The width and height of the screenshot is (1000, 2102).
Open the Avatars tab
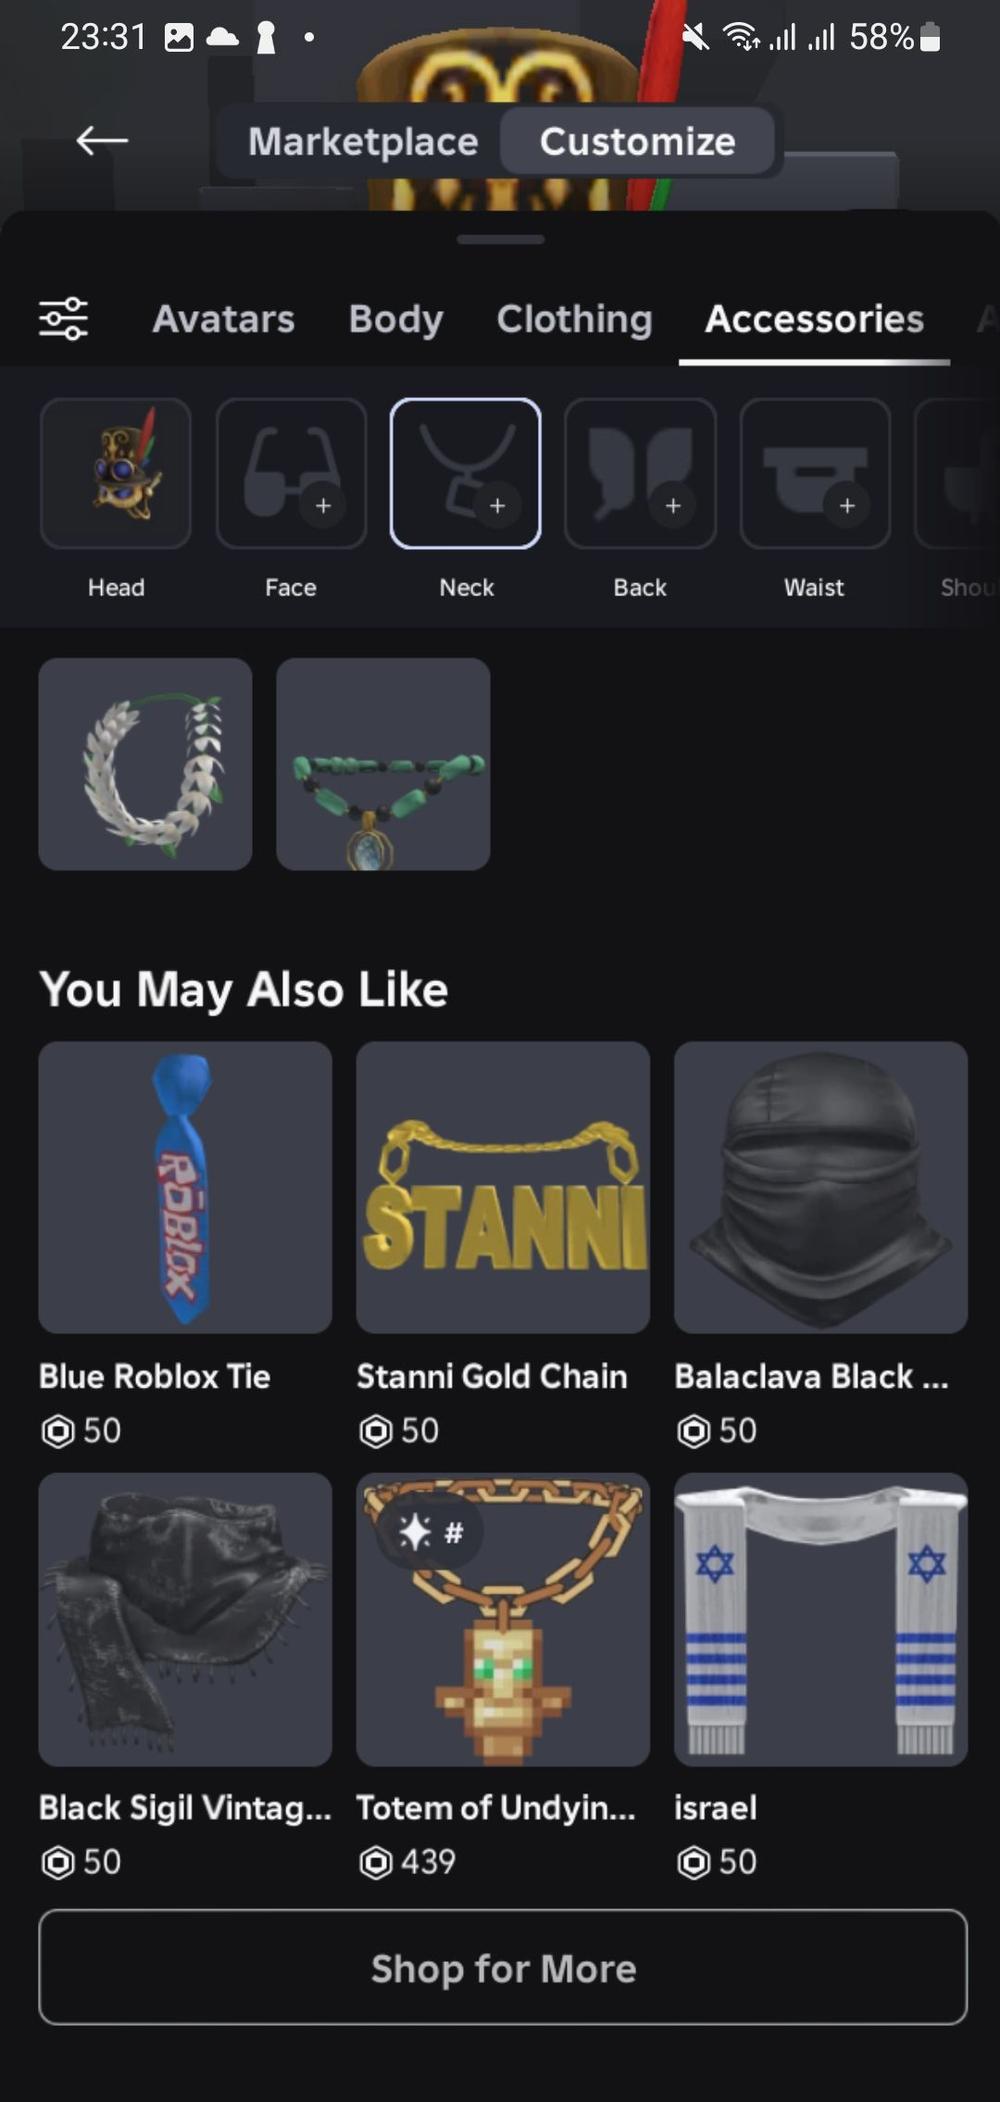(x=223, y=319)
